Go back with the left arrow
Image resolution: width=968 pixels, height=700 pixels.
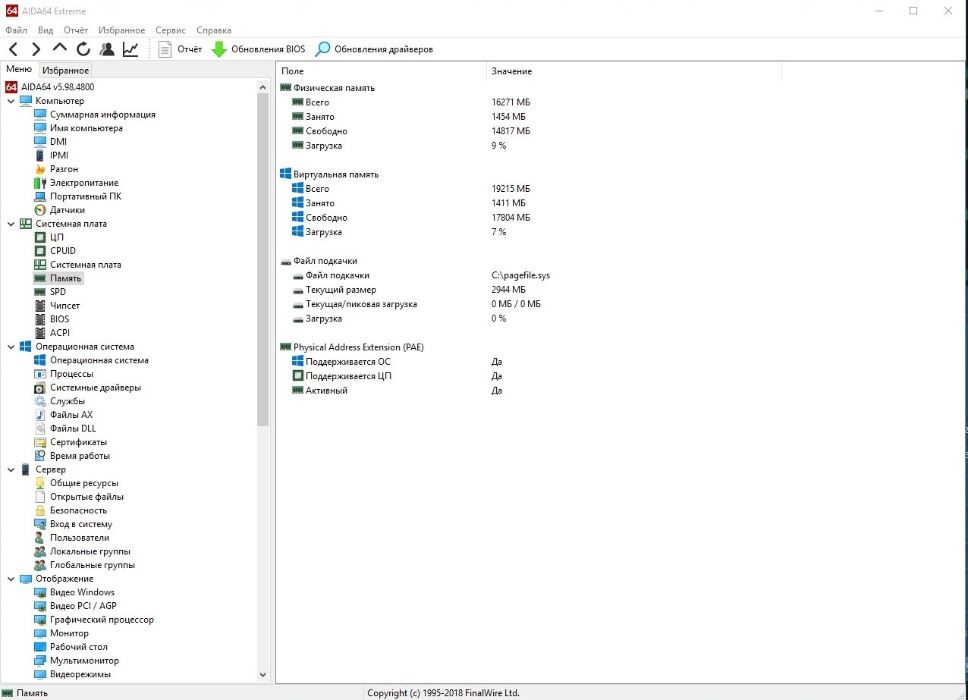13,49
